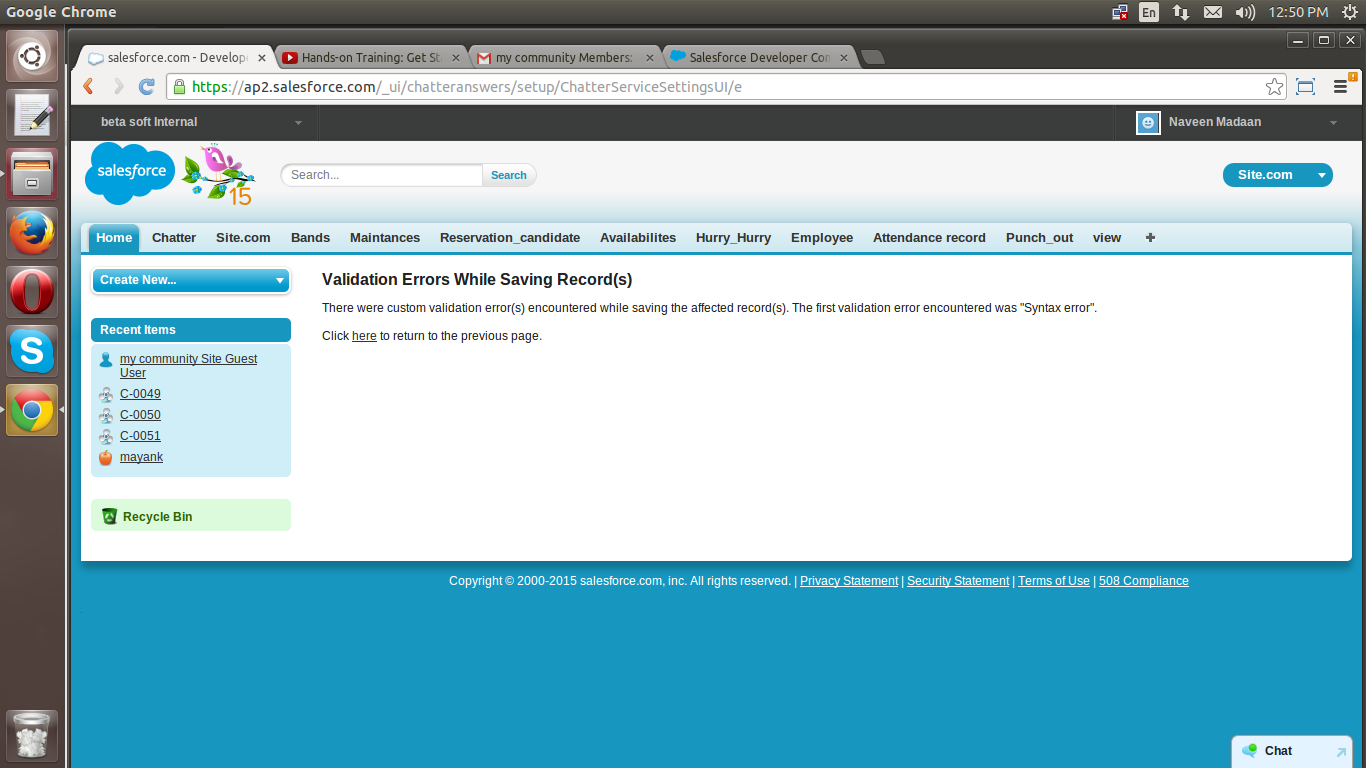Screen dimensions: 1366x768
Task: Open the Privacy Statement link
Action: pos(849,581)
